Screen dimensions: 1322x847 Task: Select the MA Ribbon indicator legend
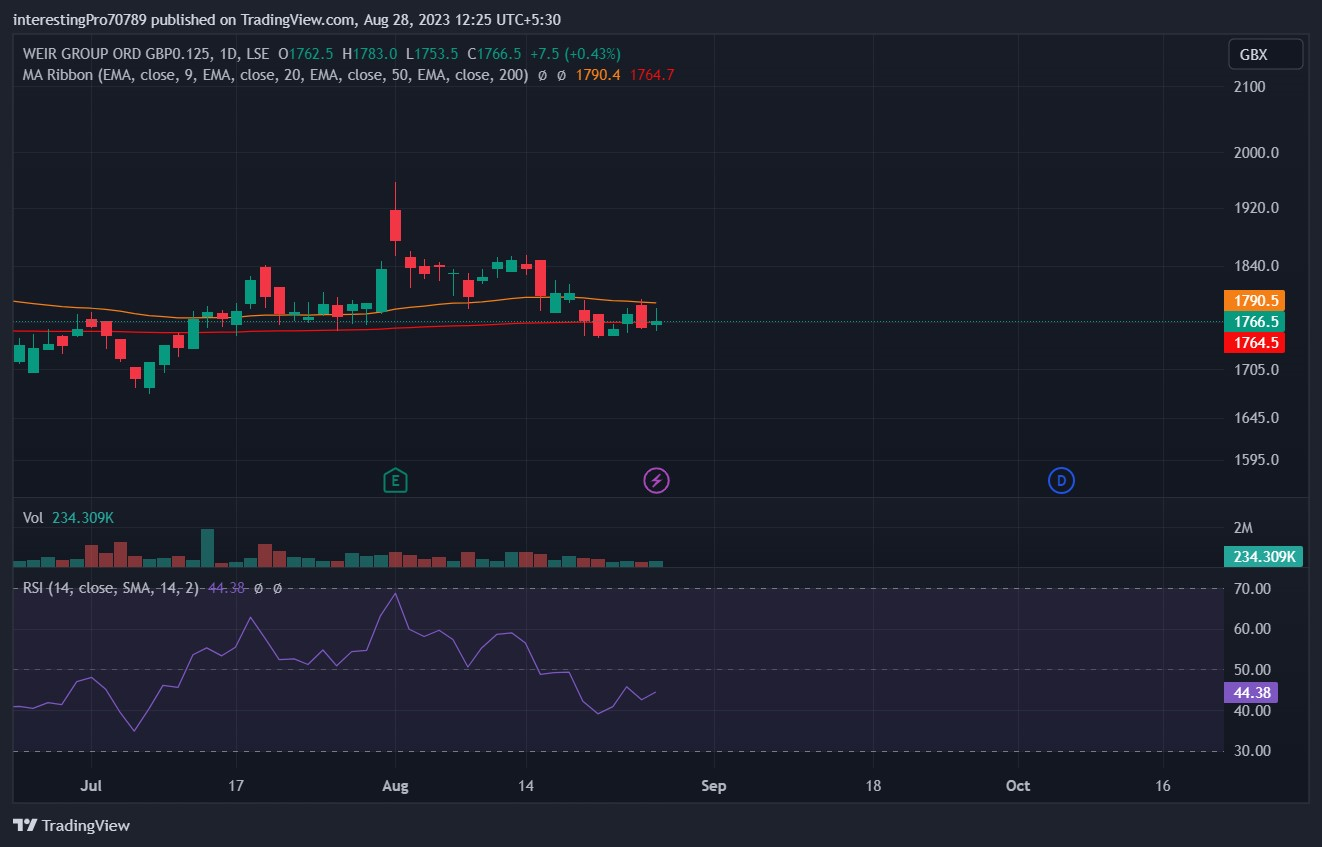(x=276, y=75)
